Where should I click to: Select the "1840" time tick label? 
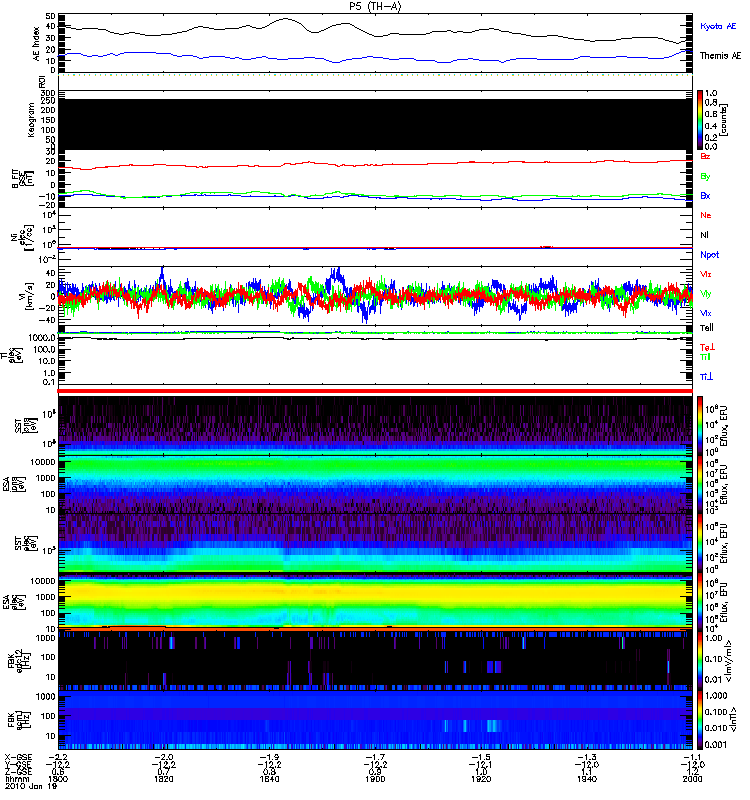[x=270, y=779]
